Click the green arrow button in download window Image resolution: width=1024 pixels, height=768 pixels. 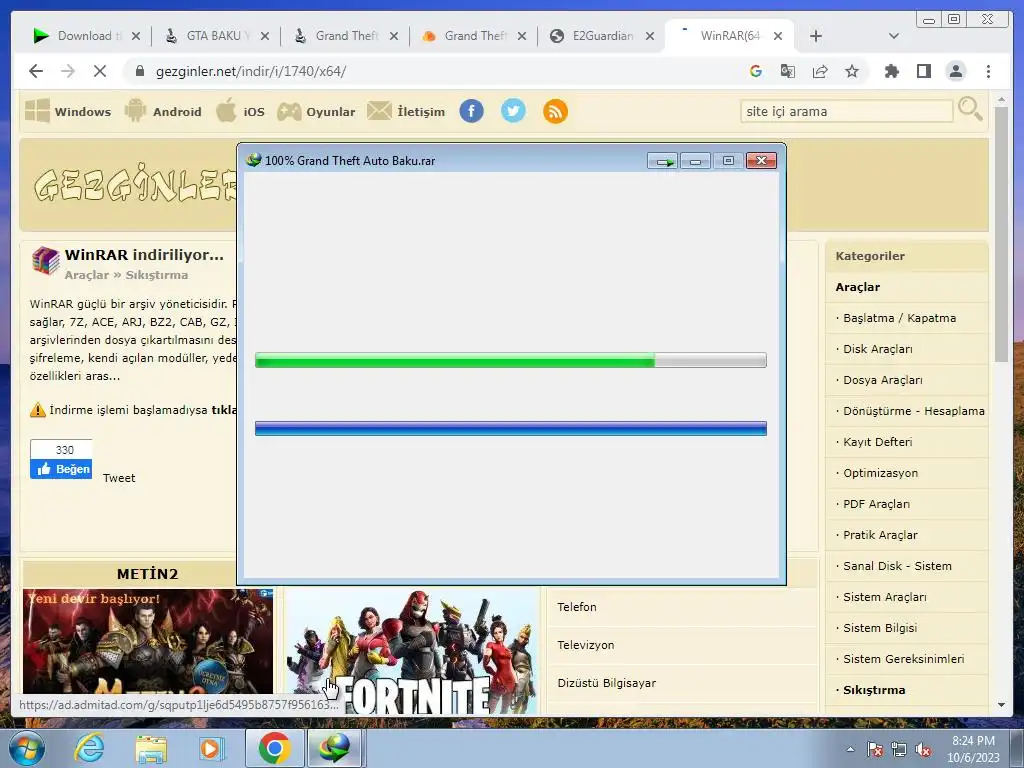663,161
